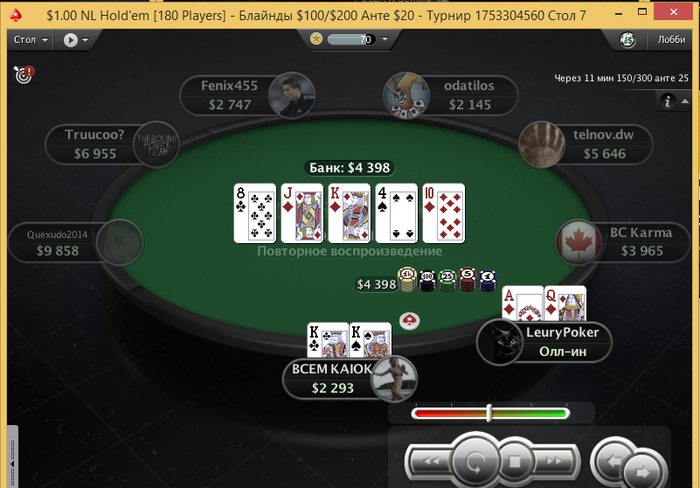
Task: Click the replayer play icon in toolbar
Action: 70,40
